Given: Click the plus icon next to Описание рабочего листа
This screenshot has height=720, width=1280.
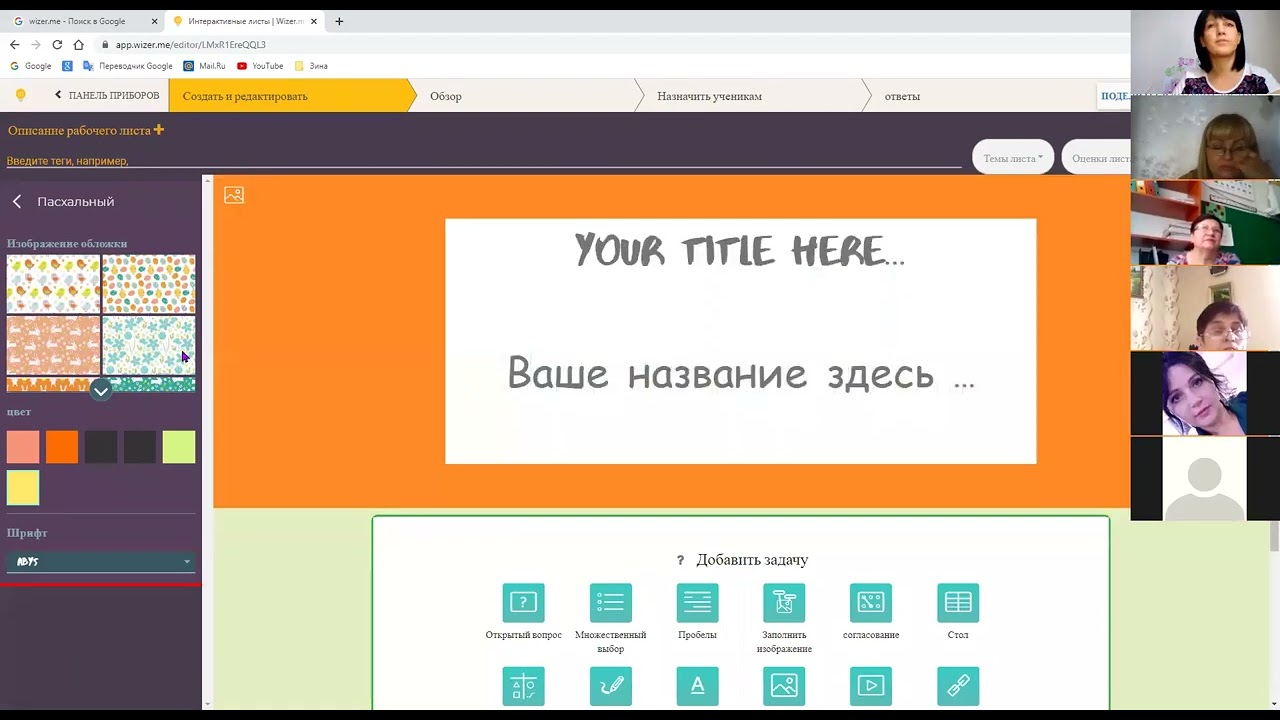Looking at the screenshot, I should (158, 130).
